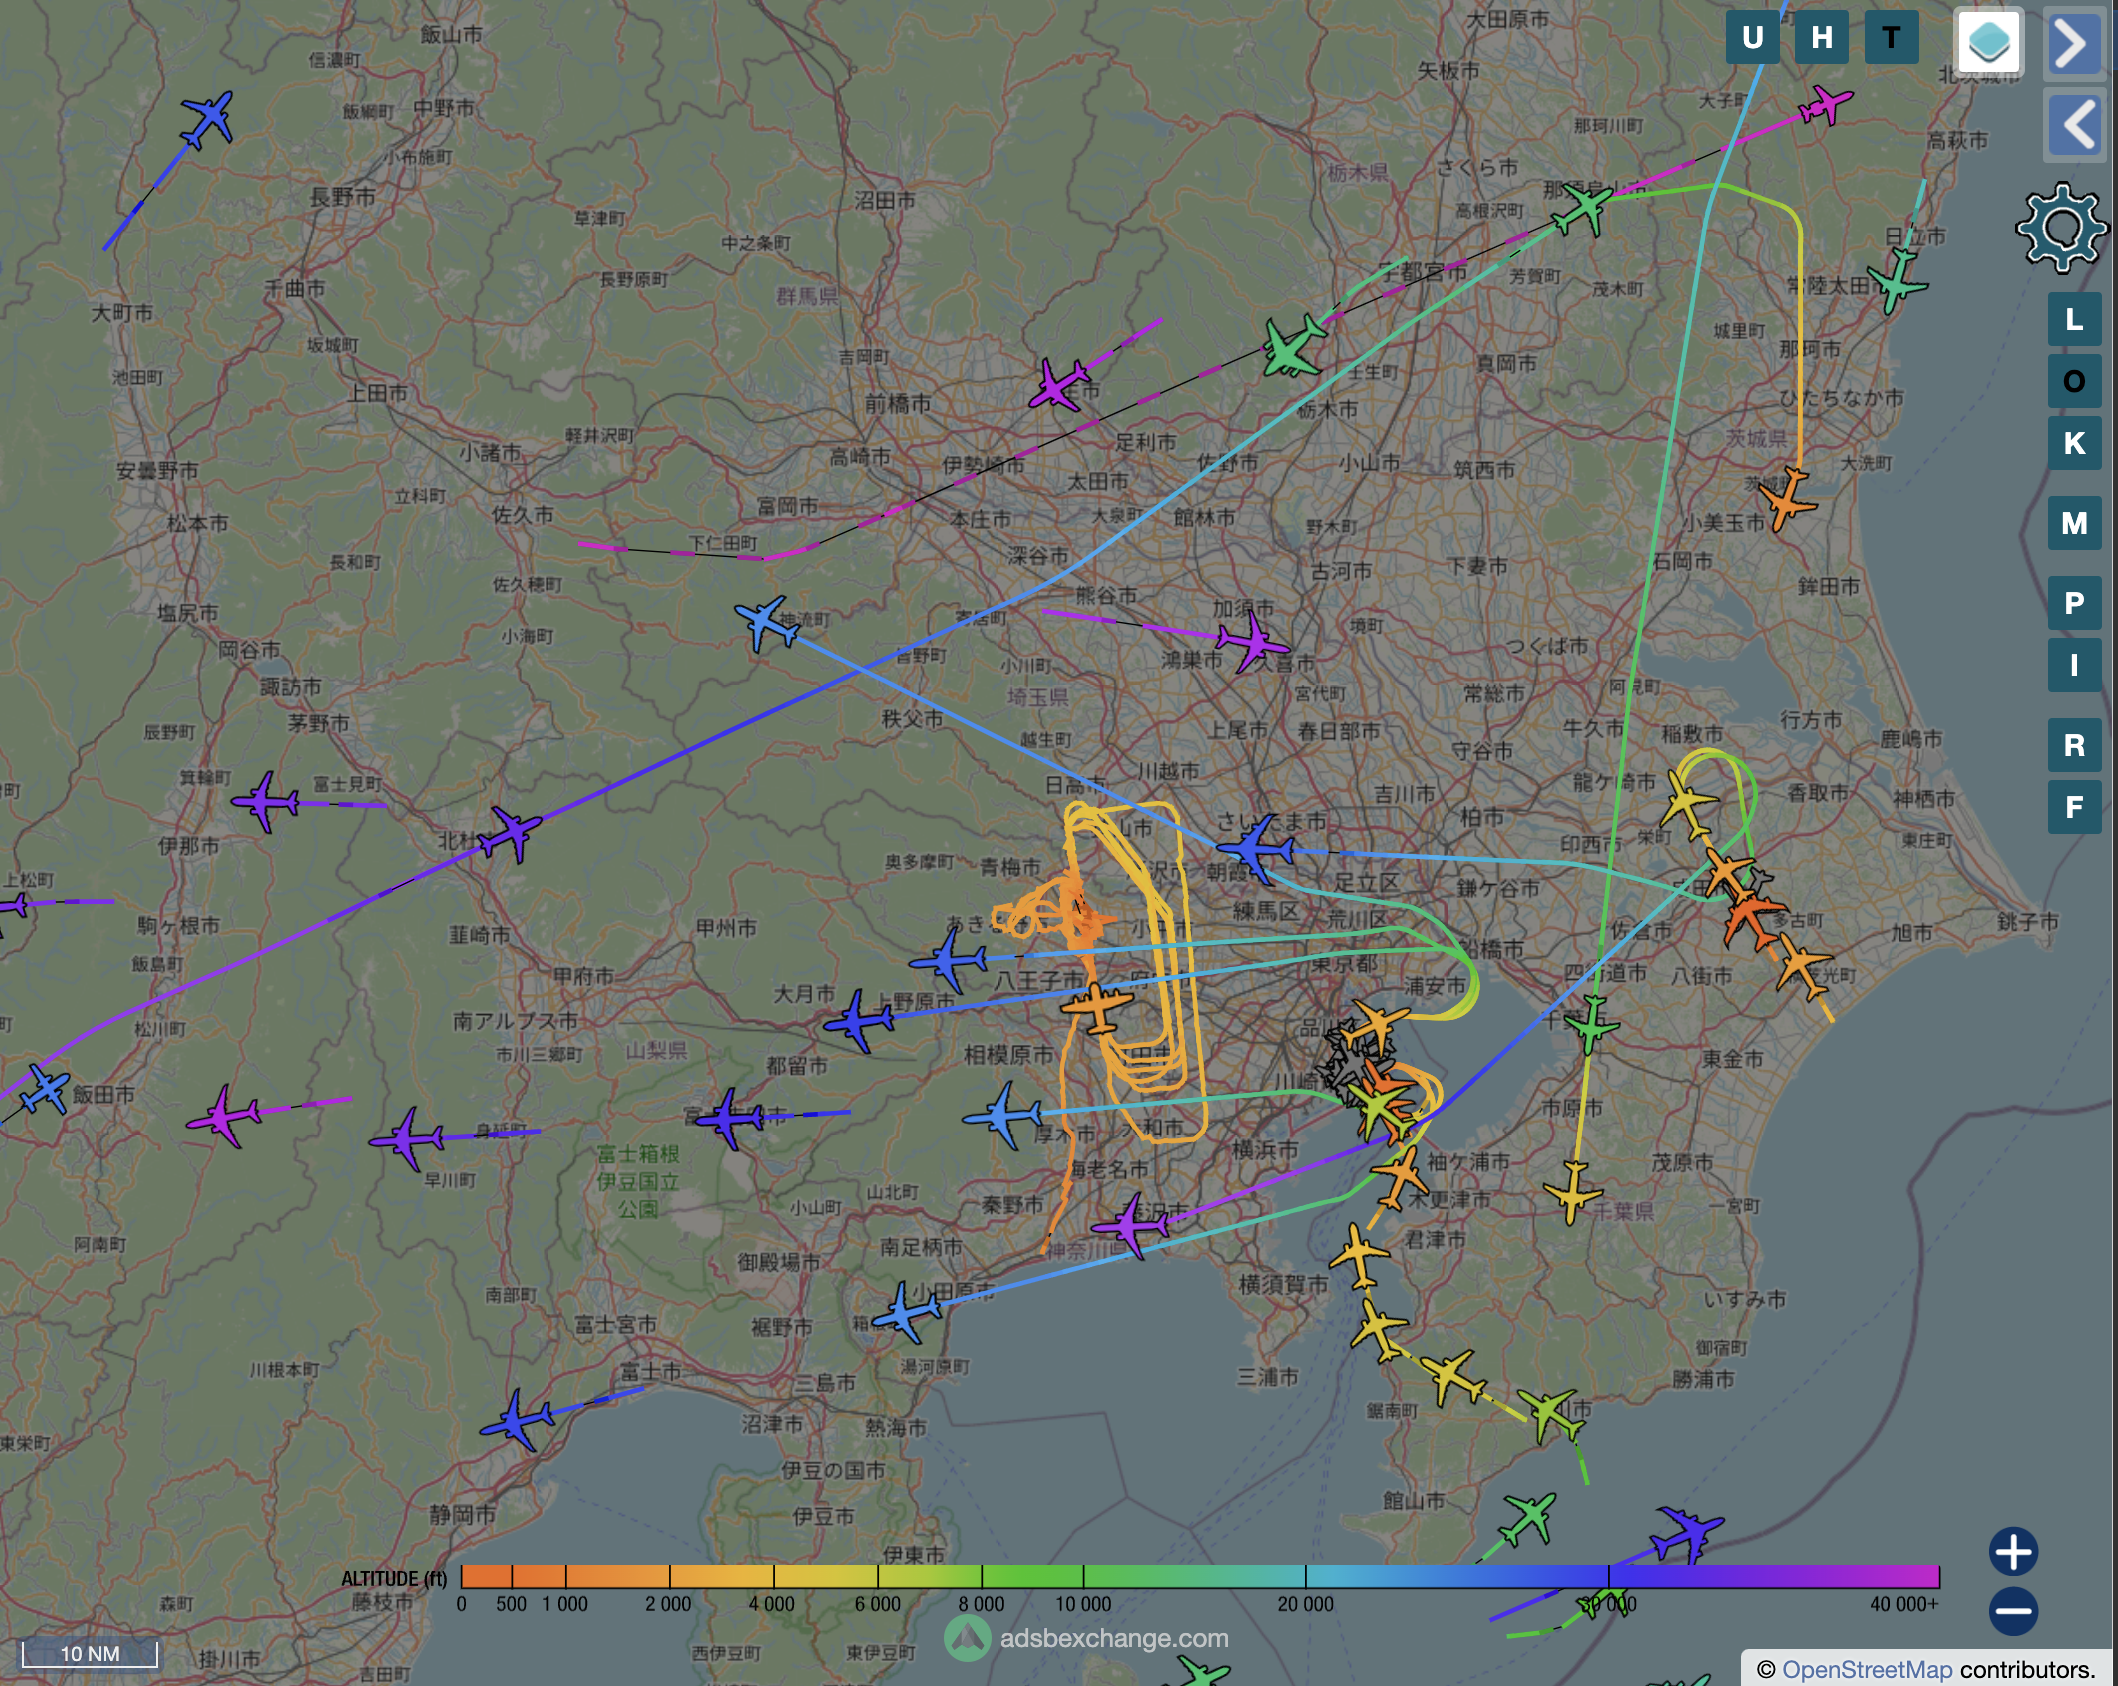
Task: Click the ALTITUDE (ft) legend label
Action: tap(394, 1578)
